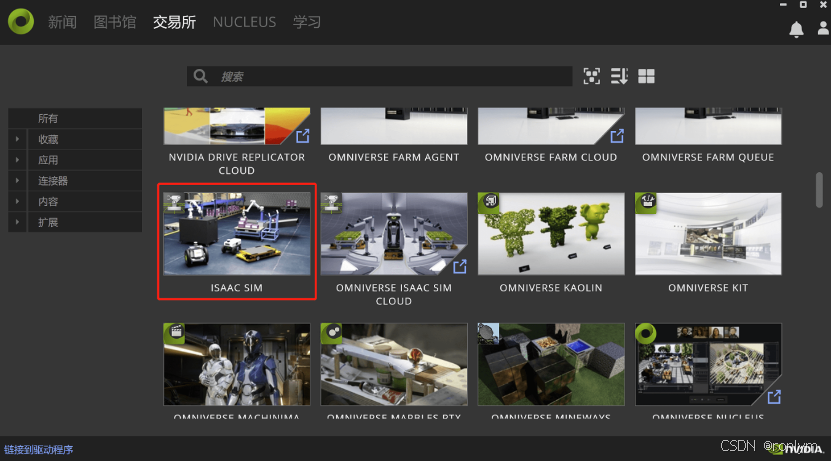Screen dimensions: 832x462
Task: Open external link on Omniverse Nucleus card
Action: 774,397
